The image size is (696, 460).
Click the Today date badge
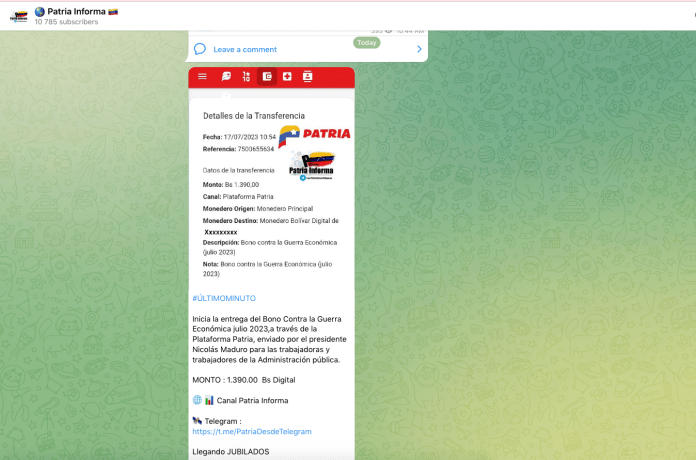(367, 43)
